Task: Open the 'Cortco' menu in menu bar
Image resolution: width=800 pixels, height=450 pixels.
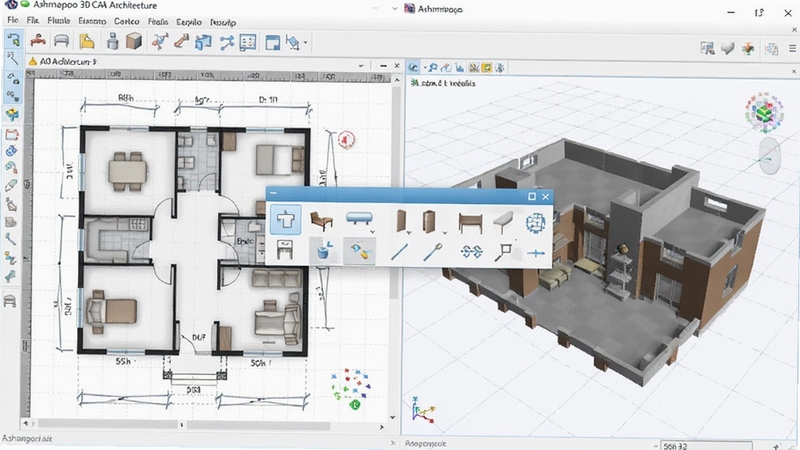Action: pyautogui.click(x=127, y=21)
